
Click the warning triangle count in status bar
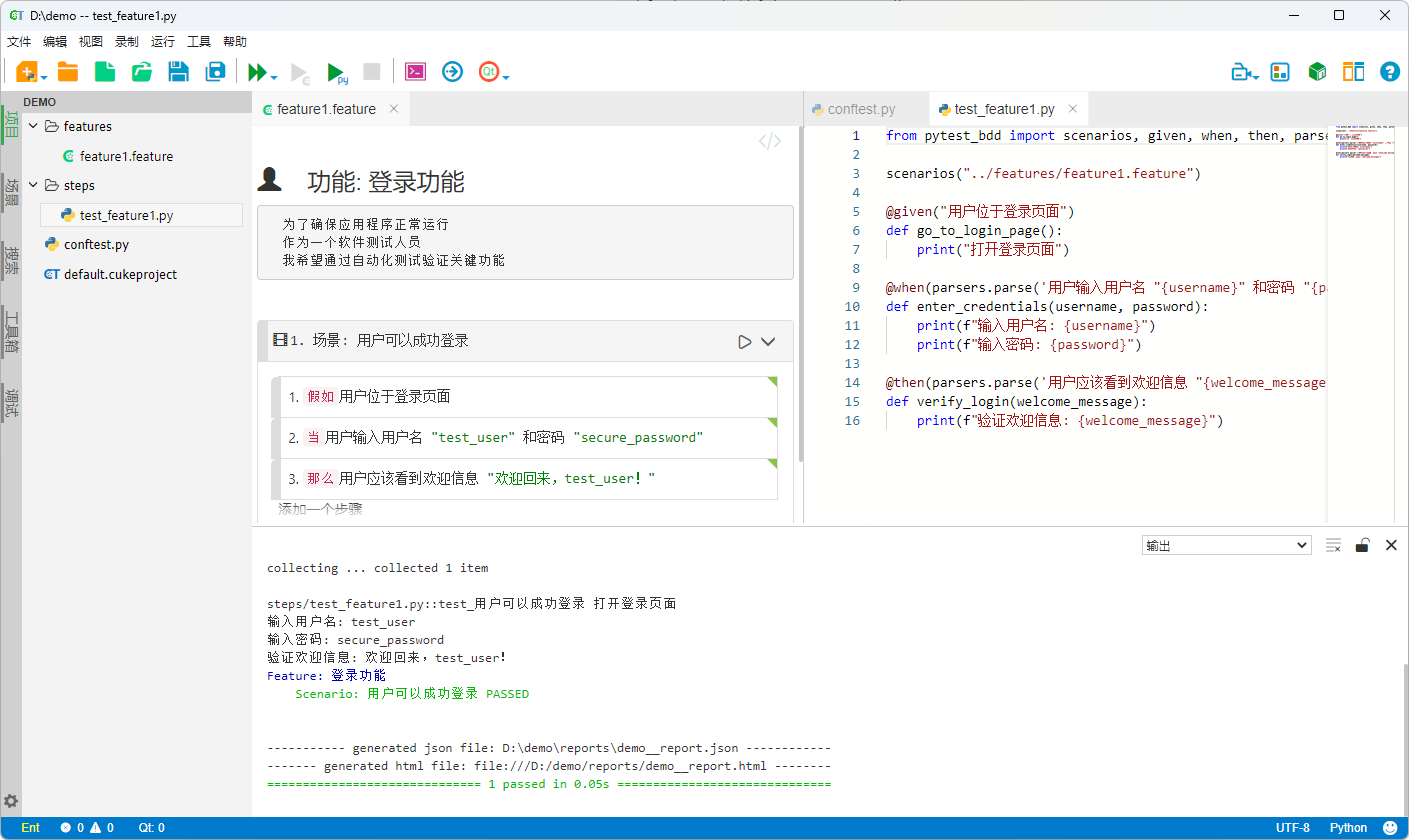pos(96,828)
